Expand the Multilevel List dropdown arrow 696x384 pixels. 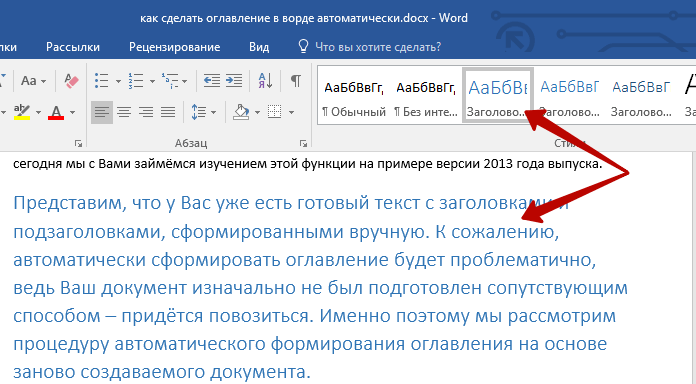pos(184,81)
